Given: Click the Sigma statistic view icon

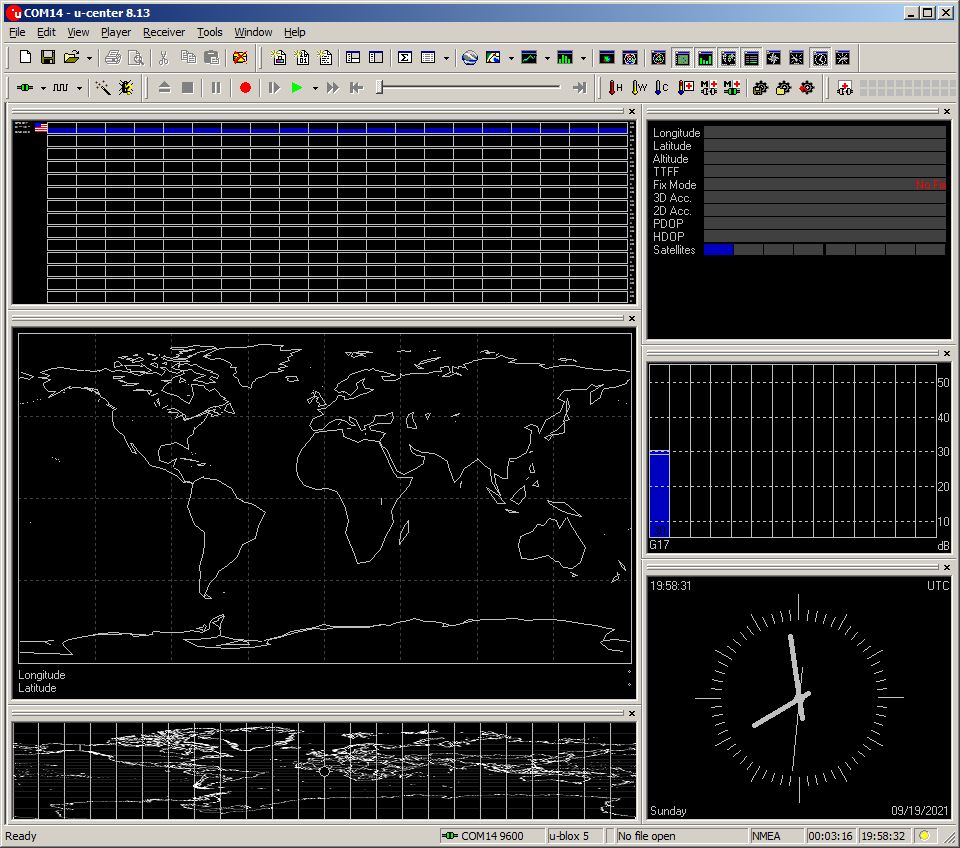Looking at the screenshot, I should click(x=405, y=58).
